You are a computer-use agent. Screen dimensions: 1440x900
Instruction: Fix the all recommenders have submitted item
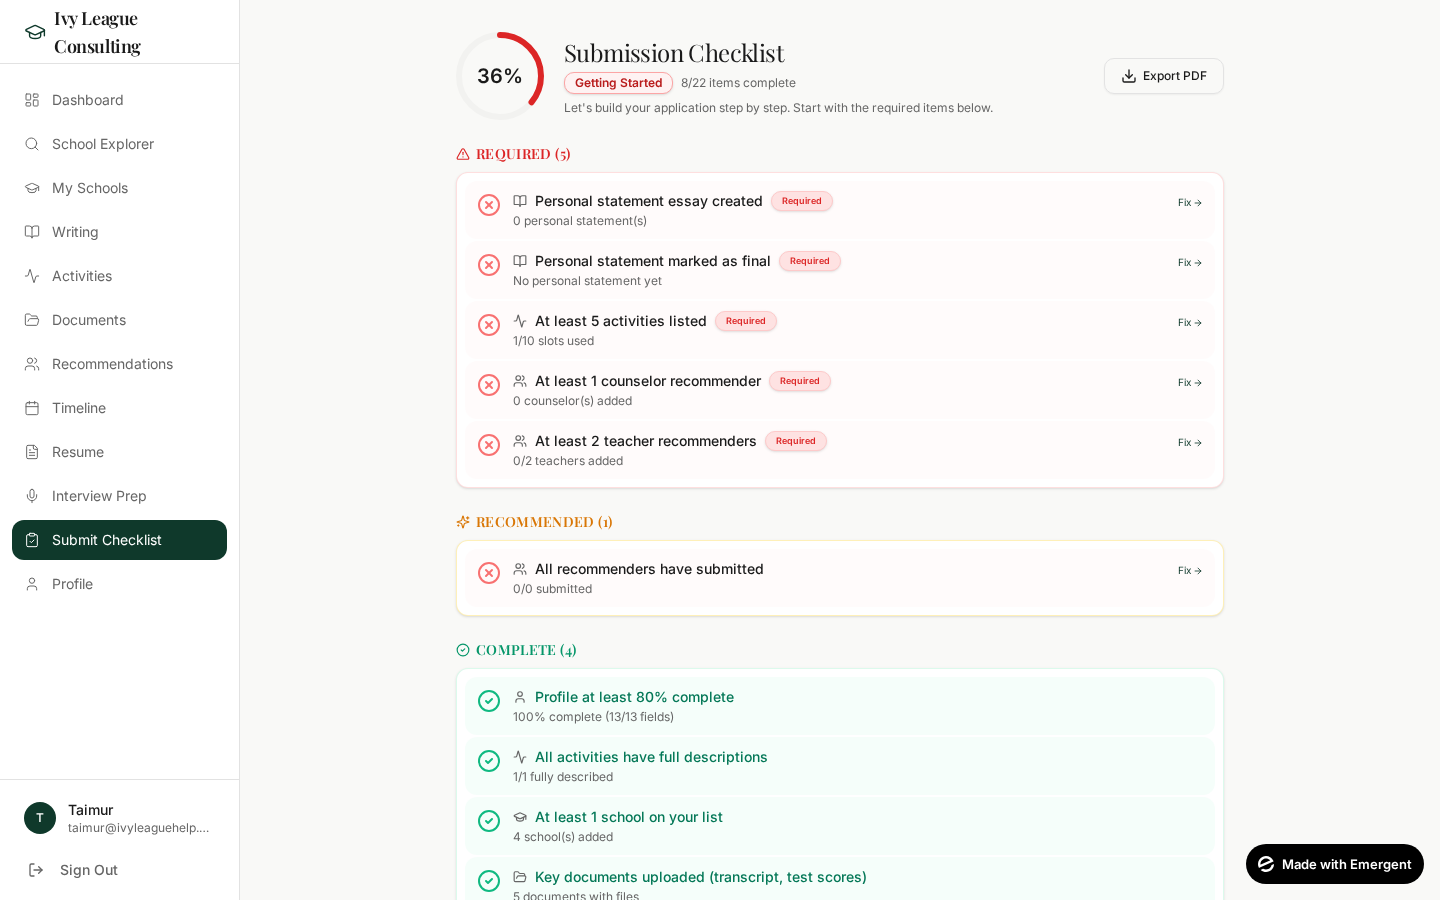(x=1190, y=571)
